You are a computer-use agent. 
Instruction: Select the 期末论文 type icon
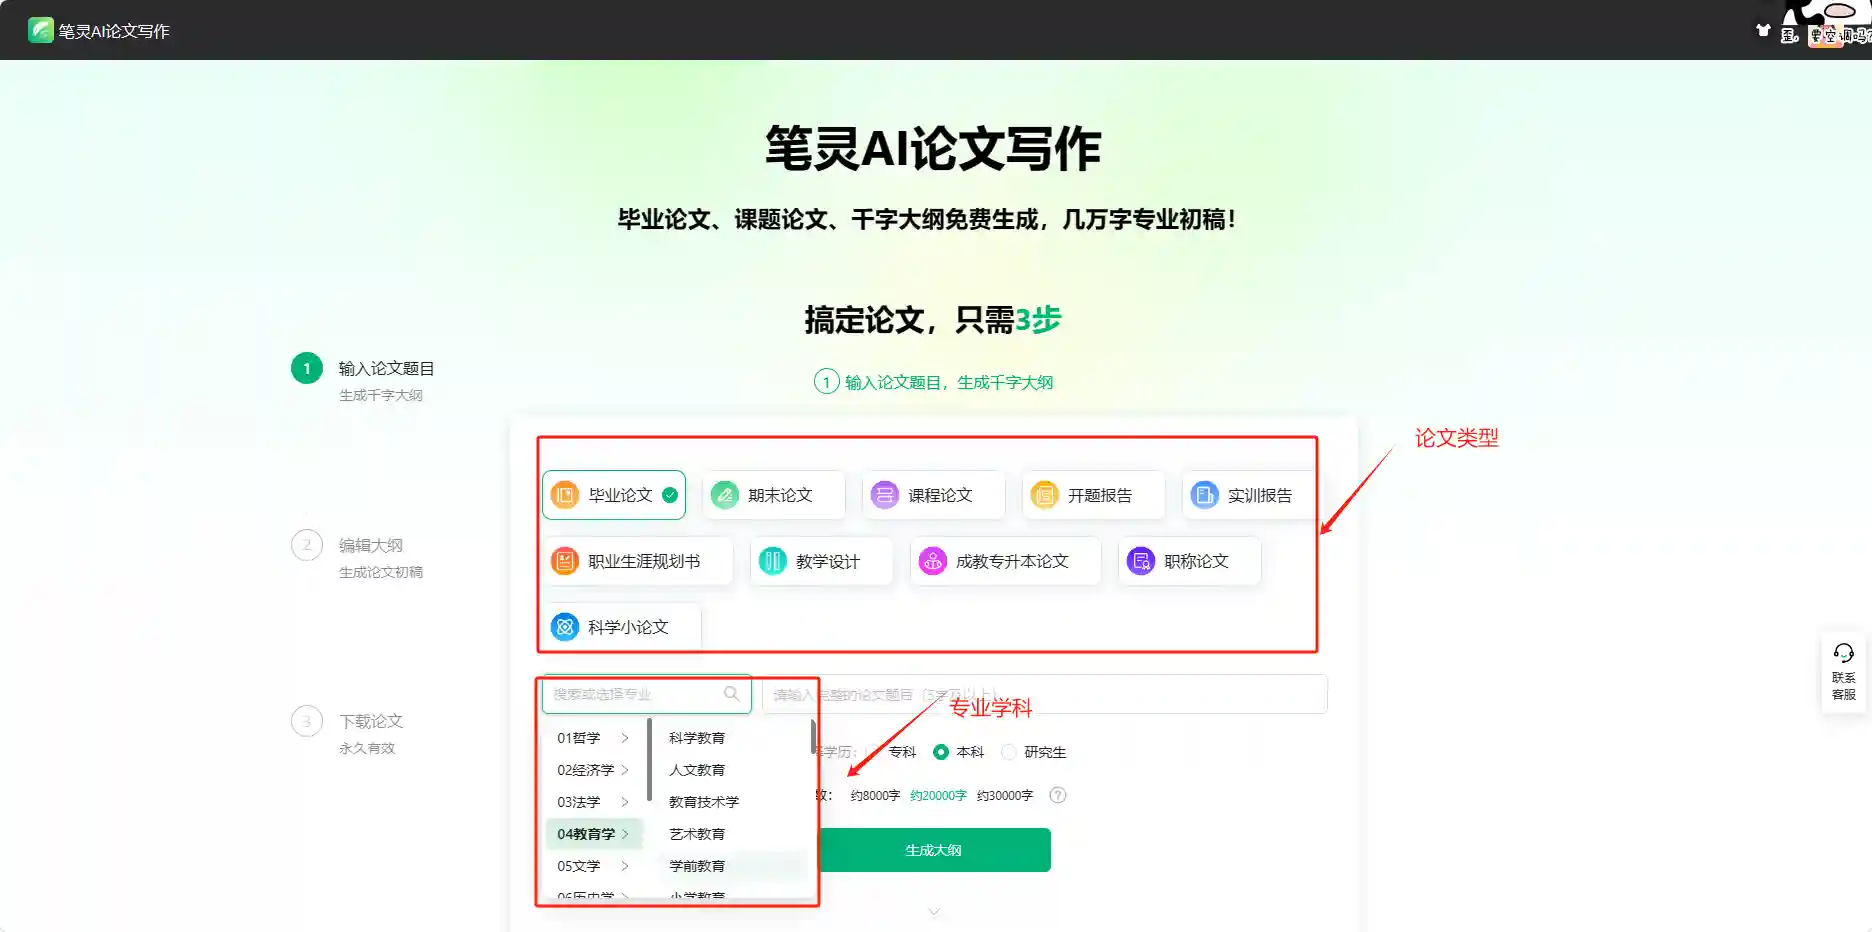725,495
